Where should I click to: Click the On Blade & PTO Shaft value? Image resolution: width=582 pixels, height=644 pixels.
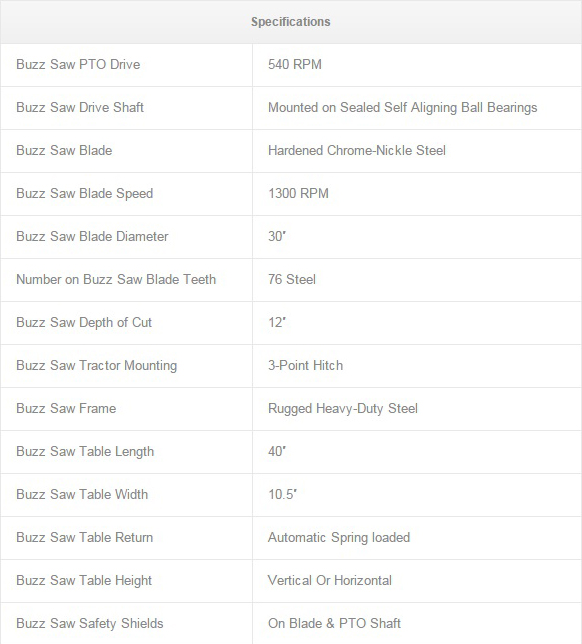(x=334, y=623)
